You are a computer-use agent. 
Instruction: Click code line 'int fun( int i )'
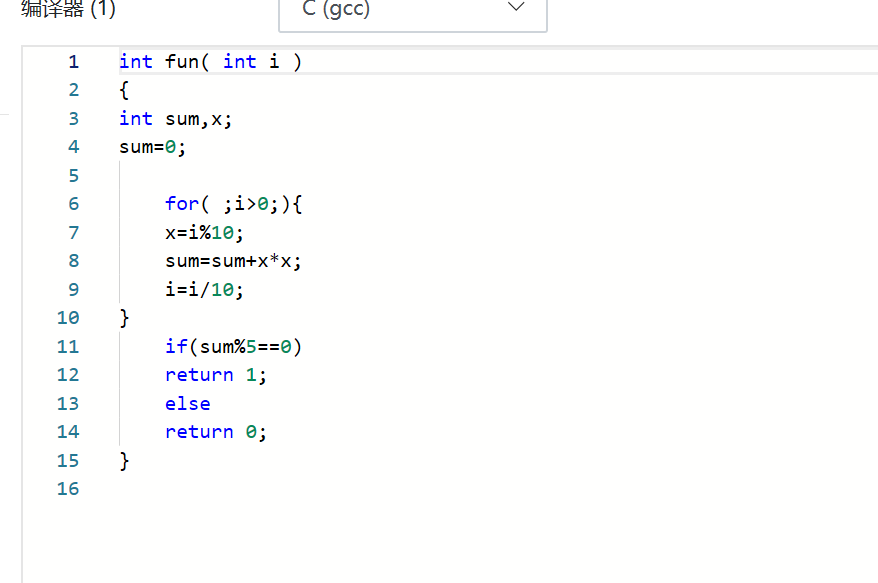click(x=211, y=62)
